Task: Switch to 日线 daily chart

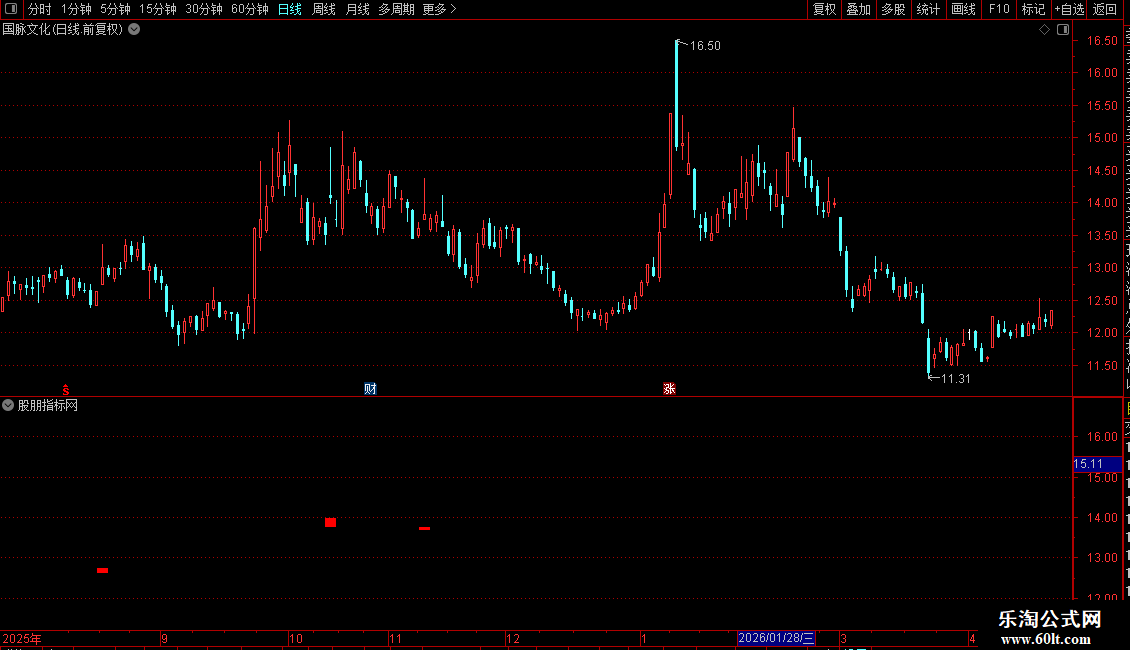Action: click(x=290, y=9)
